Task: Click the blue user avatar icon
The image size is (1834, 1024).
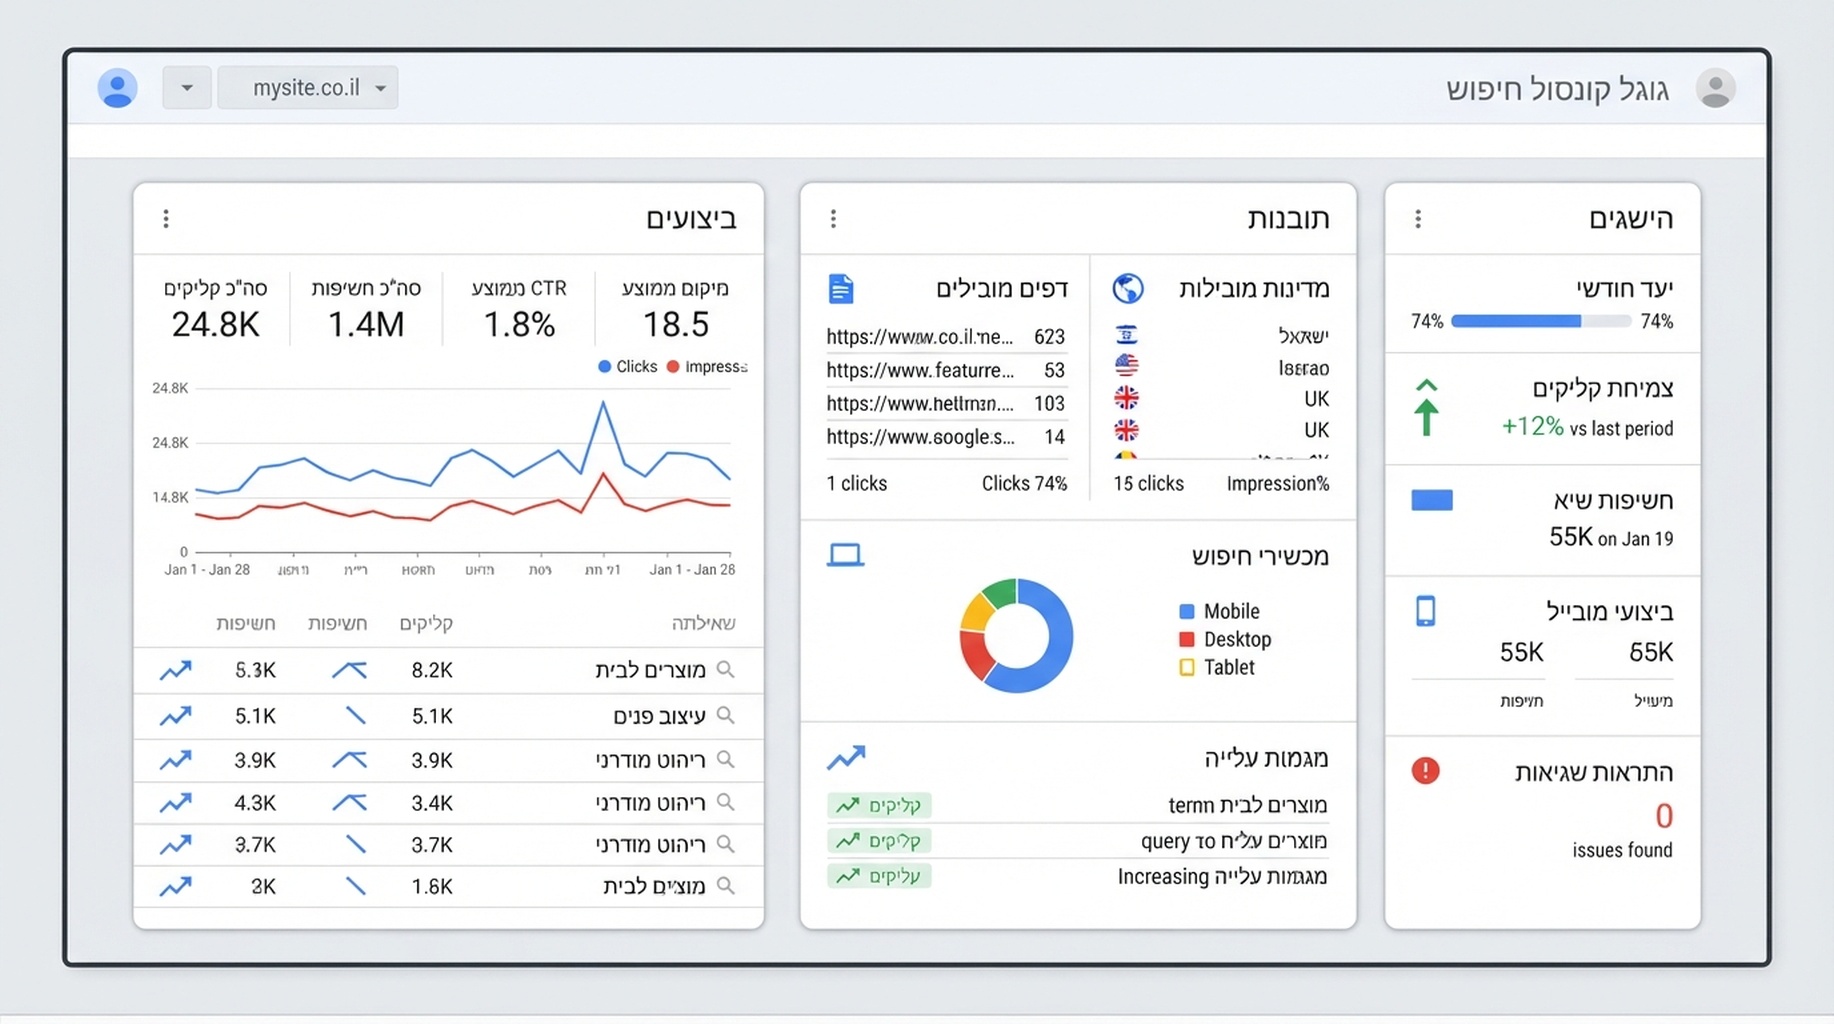Action: tap(117, 88)
